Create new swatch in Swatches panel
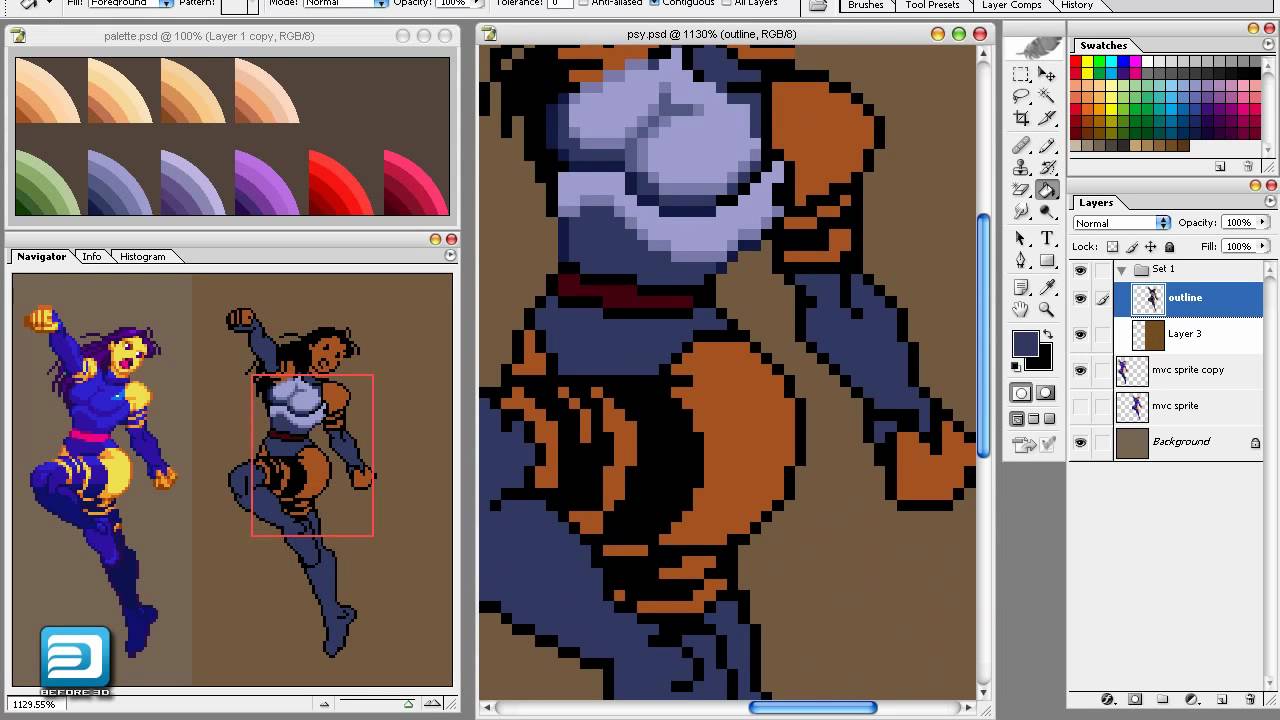The width and height of the screenshot is (1280, 720). tap(1220, 166)
